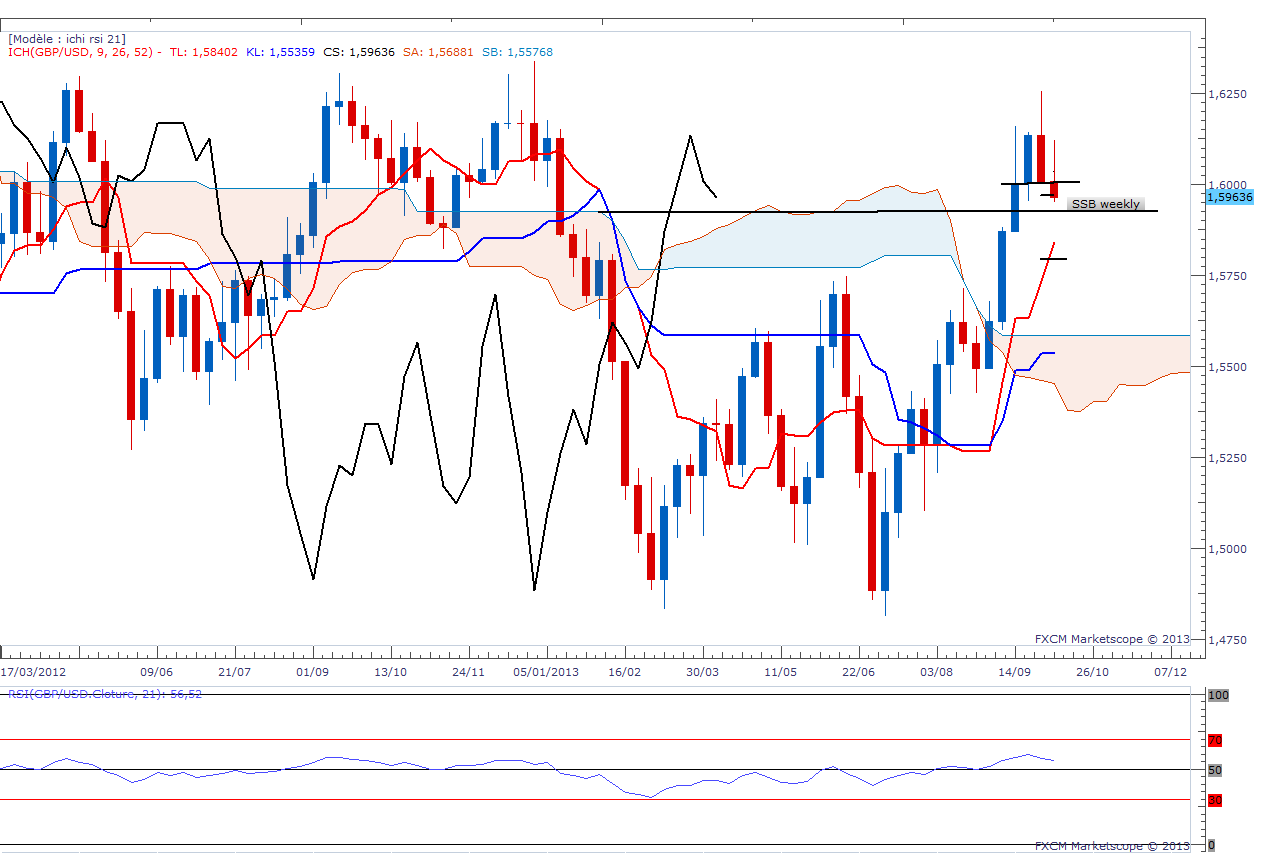Click the blue KL: 1,55359 value
The image size is (1263, 854).
coord(280,52)
